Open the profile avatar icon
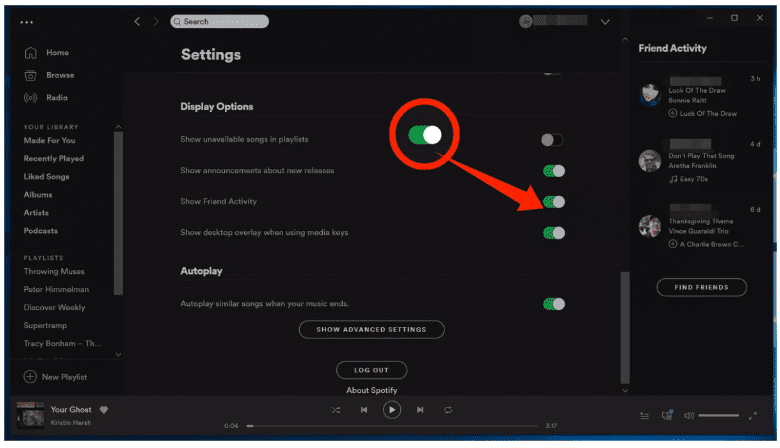The width and height of the screenshot is (780, 448). (x=525, y=21)
